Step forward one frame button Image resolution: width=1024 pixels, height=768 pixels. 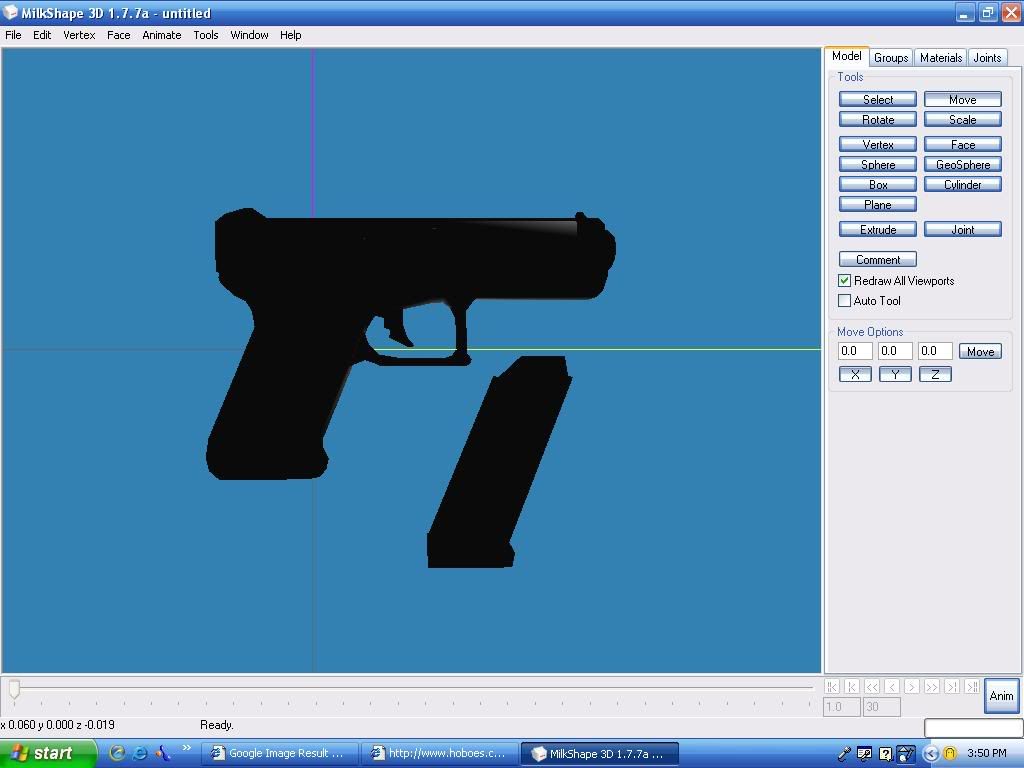[x=912, y=686]
